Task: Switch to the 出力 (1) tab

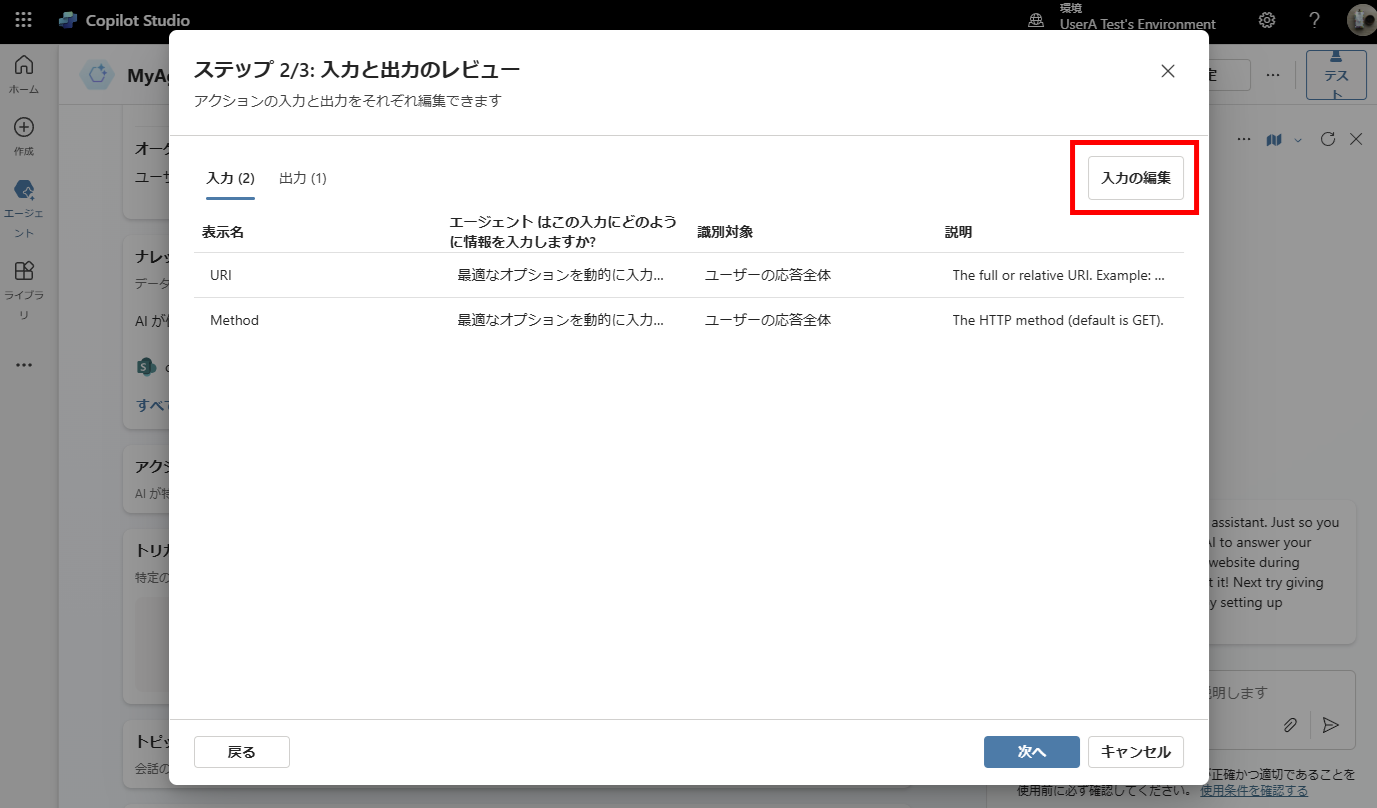Action: [302, 177]
